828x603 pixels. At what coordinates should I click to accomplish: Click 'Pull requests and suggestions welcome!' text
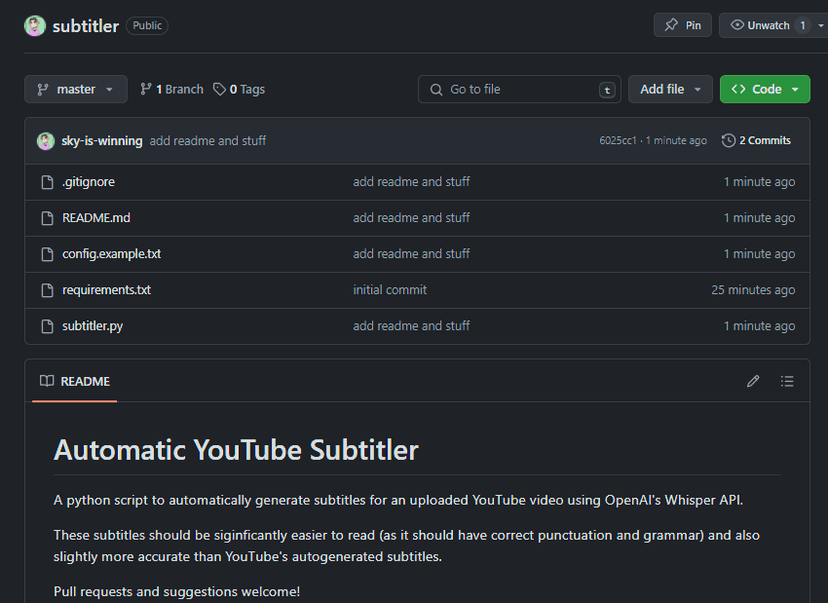pos(177,591)
